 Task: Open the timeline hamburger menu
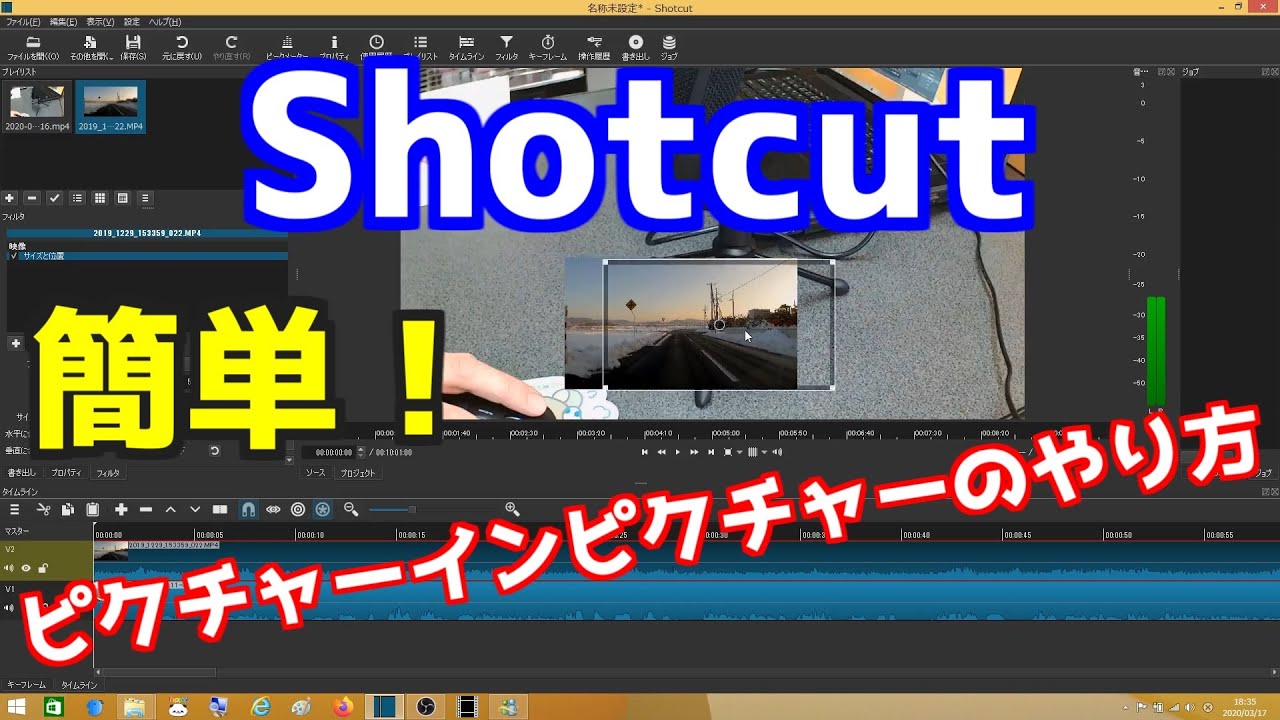pos(14,510)
